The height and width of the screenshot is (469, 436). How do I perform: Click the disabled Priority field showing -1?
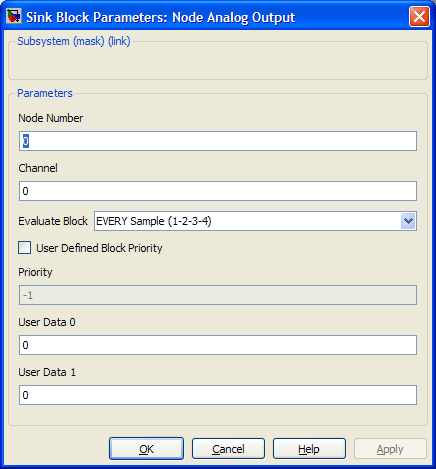[218, 295]
